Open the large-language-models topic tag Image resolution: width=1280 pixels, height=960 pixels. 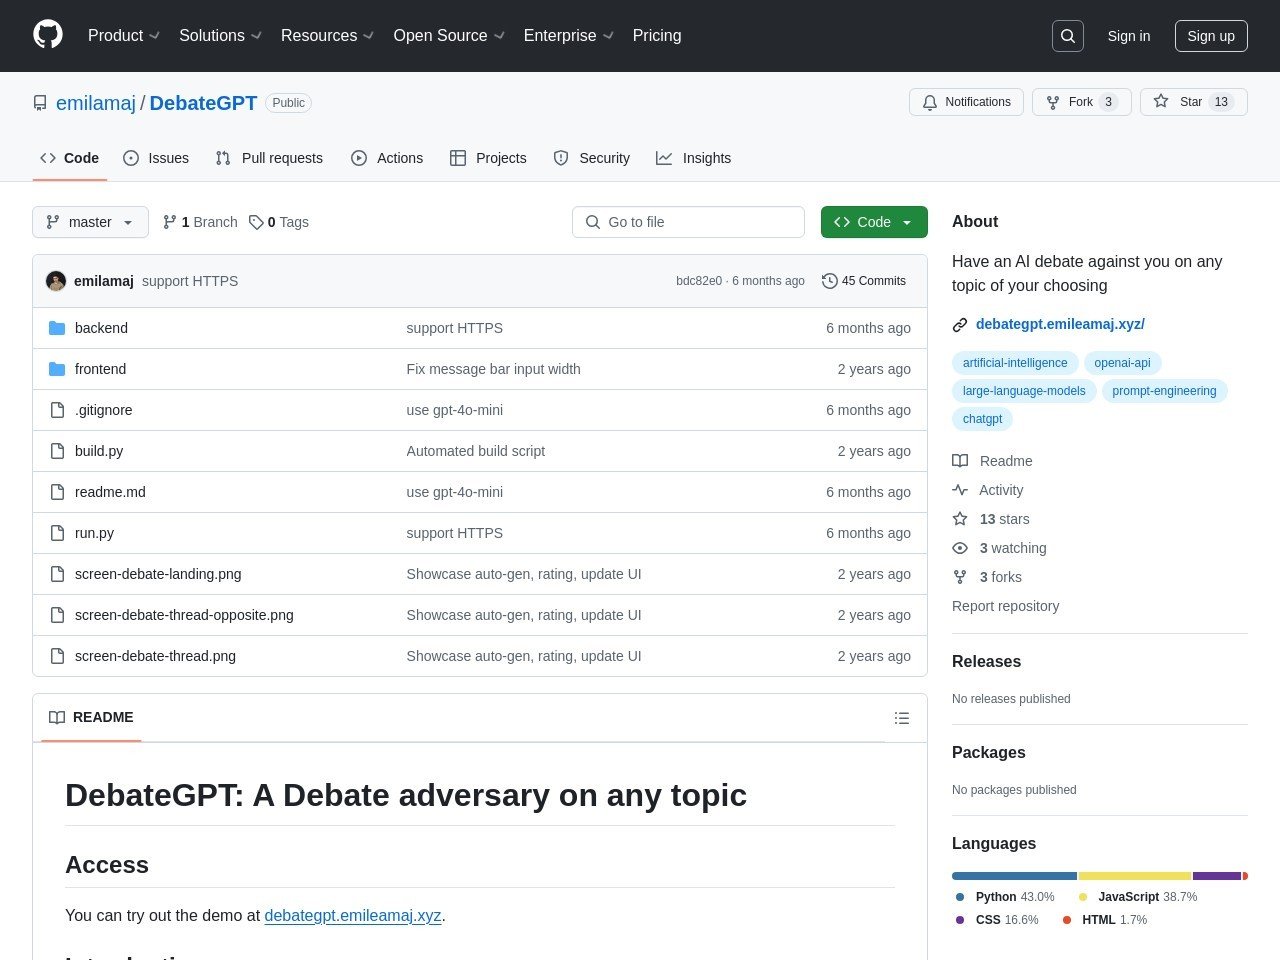tap(1024, 391)
